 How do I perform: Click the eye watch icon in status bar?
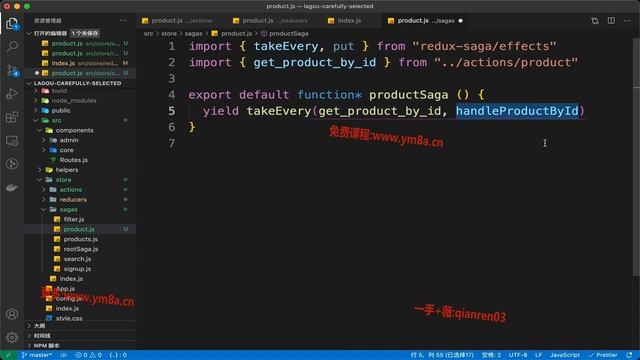(x=64, y=355)
